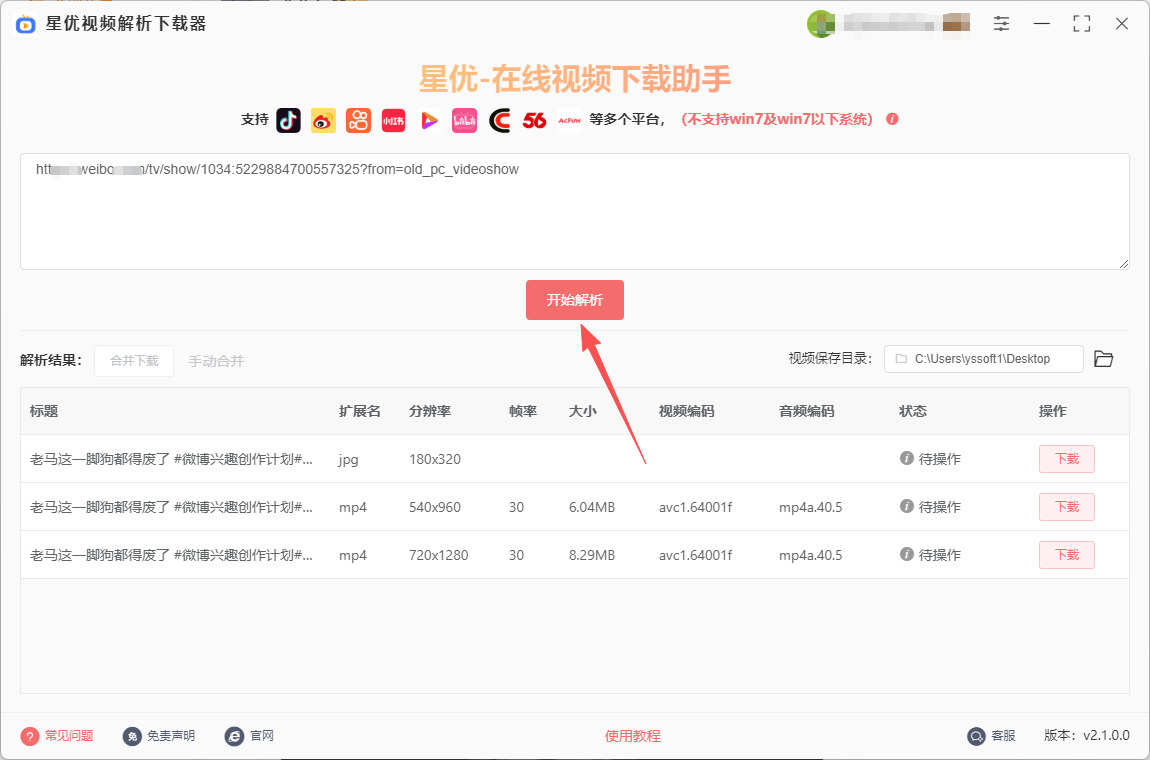Click the Weibo platform icon

pos(323,120)
